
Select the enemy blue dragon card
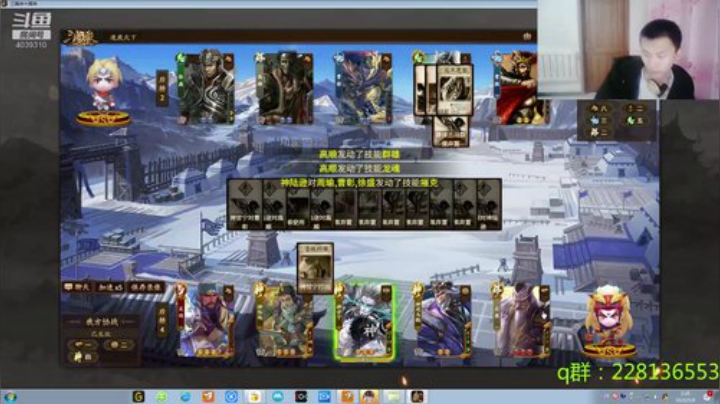pyautogui.click(x=363, y=88)
